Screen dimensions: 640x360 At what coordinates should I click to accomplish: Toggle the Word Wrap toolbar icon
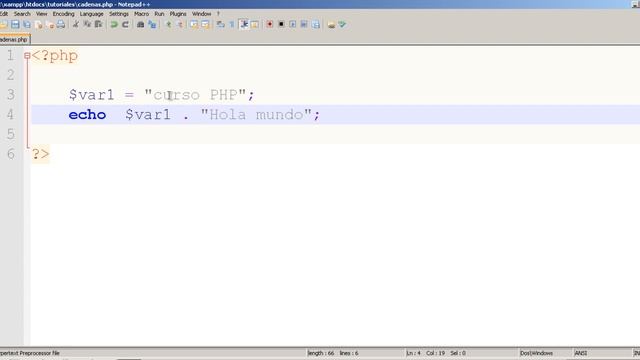(220, 24)
